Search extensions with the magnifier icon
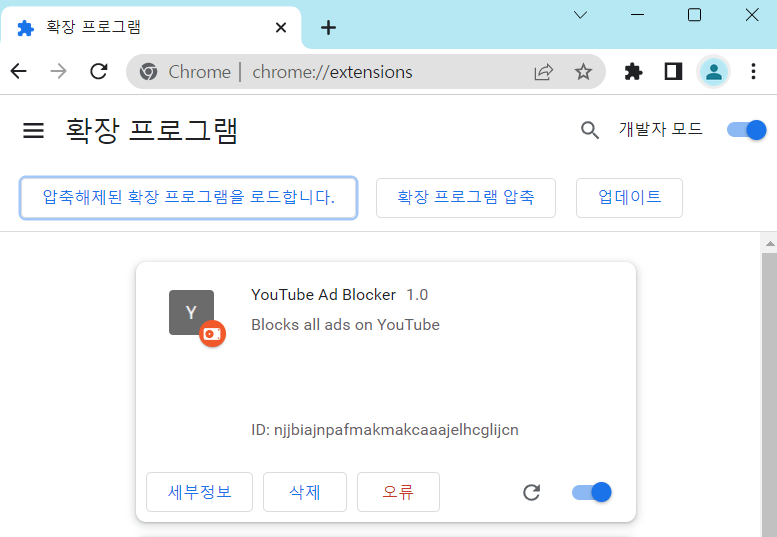The image size is (777, 537). point(590,130)
